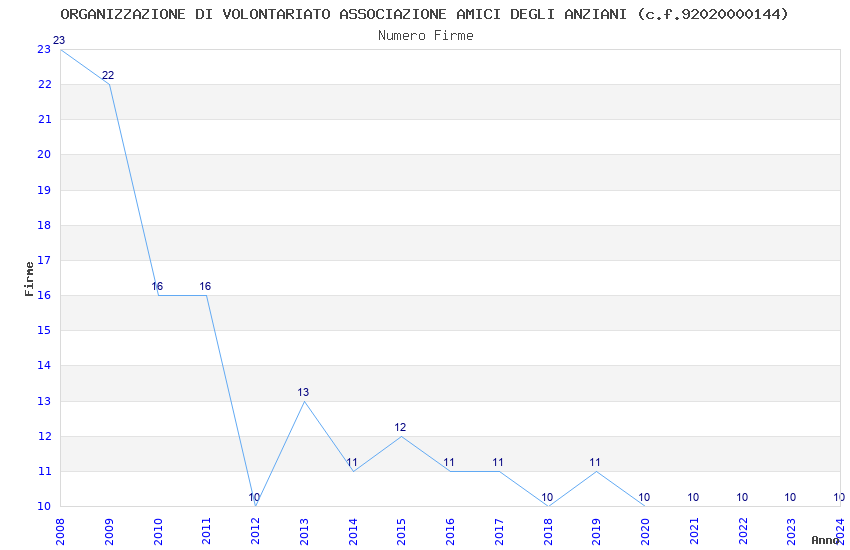Select data label 10 above 2020
This screenshot has width=850, height=550.
pyautogui.click(x=644, y=497)
